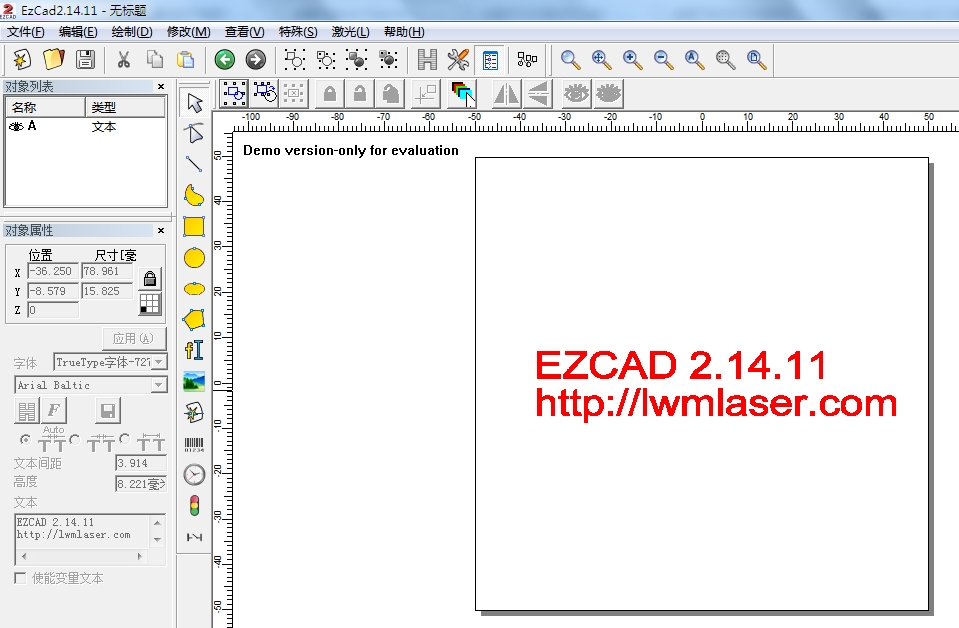Viewport: 959px width, 628px height.
Task: Open the 激光(L) menu
Action: coord(350,32)
